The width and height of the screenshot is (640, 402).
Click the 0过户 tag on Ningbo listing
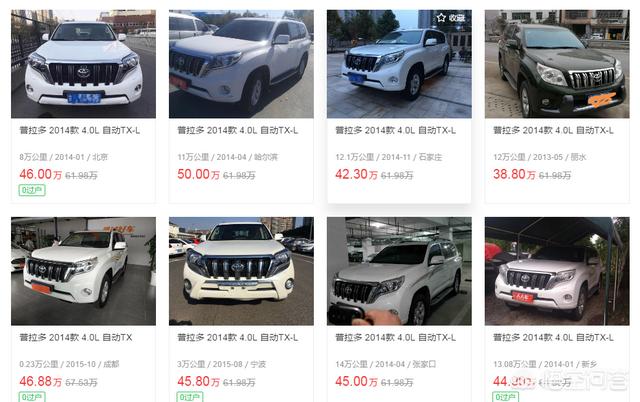coord(190,397)
